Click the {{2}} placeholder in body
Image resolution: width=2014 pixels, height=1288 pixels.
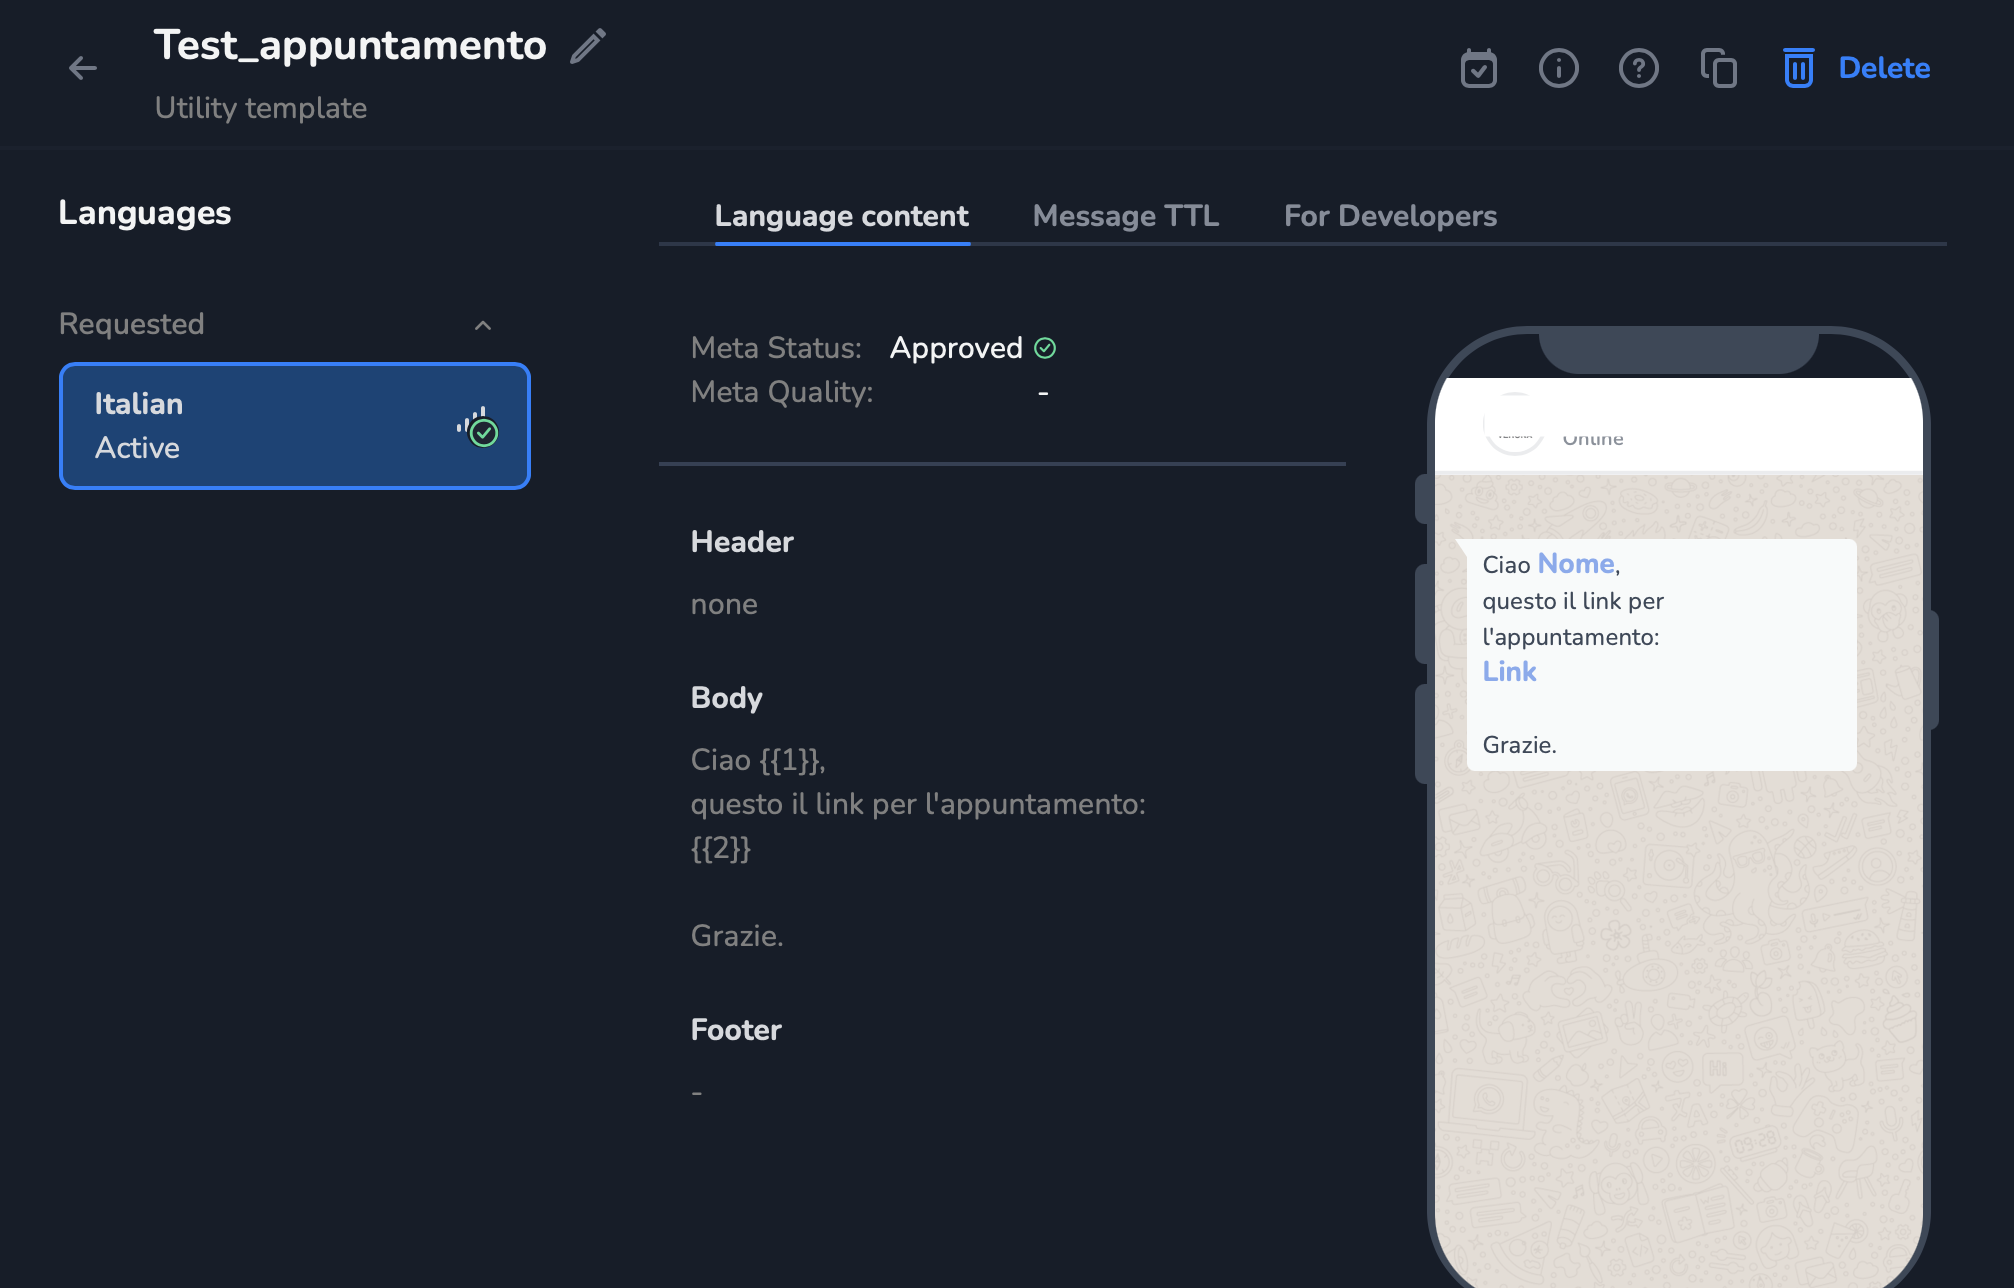click(721, 848)
